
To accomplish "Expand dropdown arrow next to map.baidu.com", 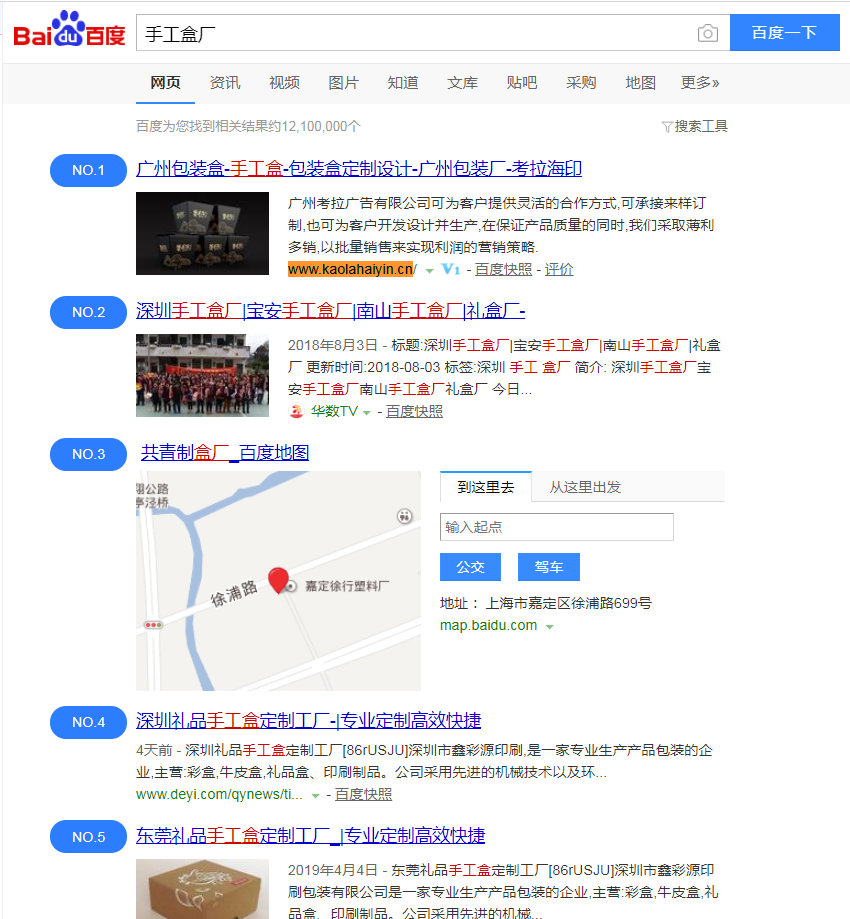I will 550,627.
